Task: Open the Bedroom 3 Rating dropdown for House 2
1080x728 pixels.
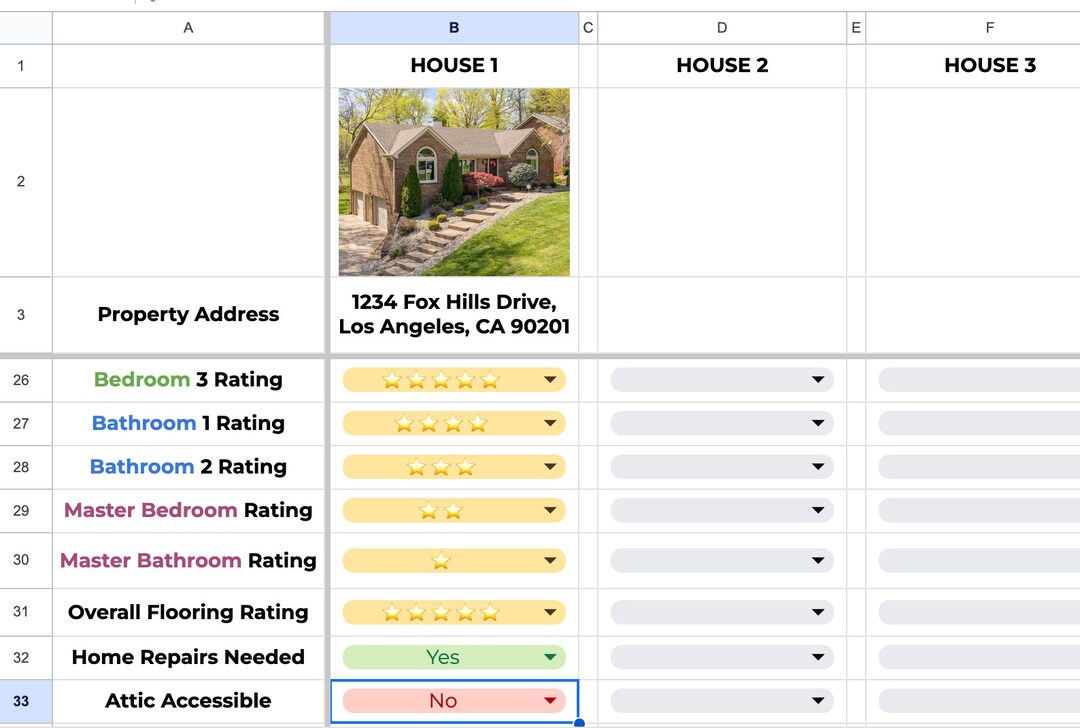Action: click(x=819, y=380)
